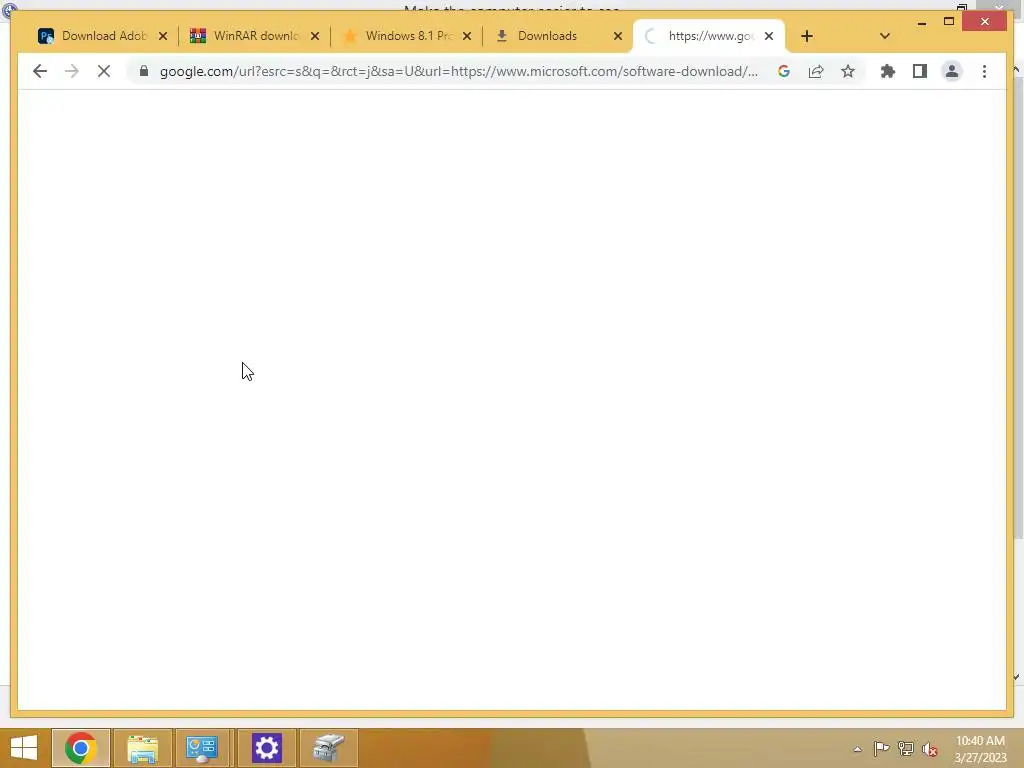Screen dimensions: 1024x768
Task: Stop loading the current page
Action: point(104,71)
